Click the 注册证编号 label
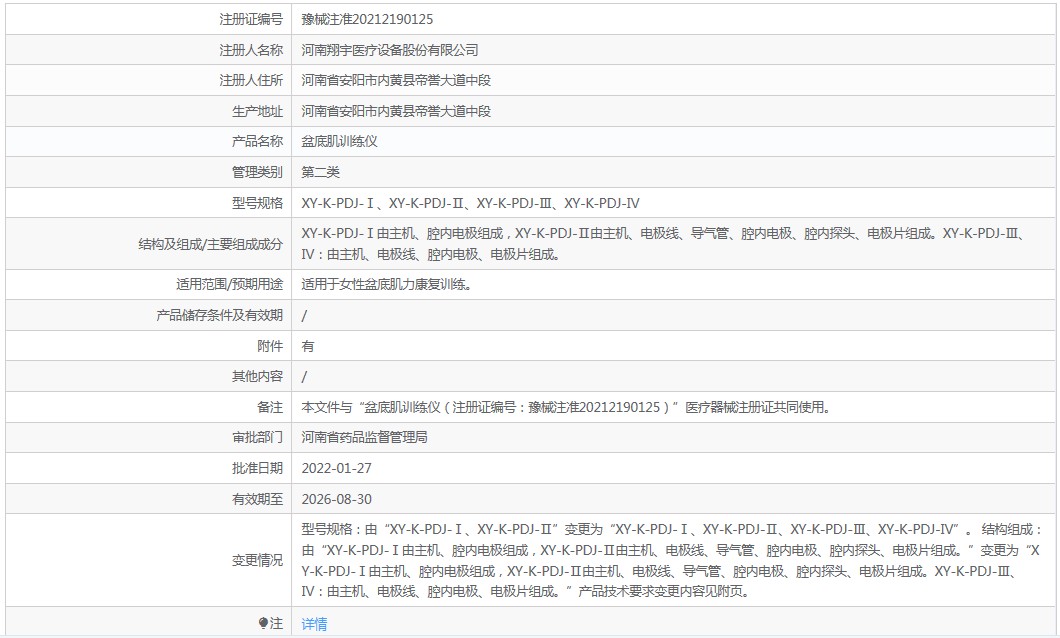Image resolution: width=1060 pixels, height=638 pixels. point(251,19)
